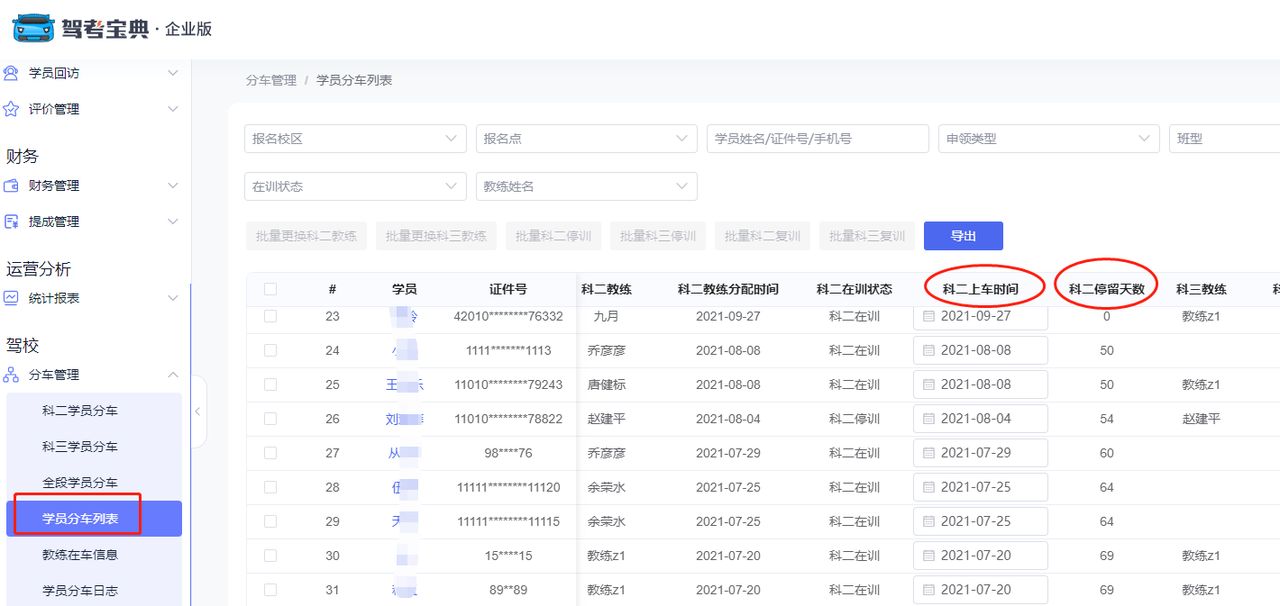1280x606 pixels.
Task: Expand the 评价管理 menu chevron
Action: (x=173, y=109)
